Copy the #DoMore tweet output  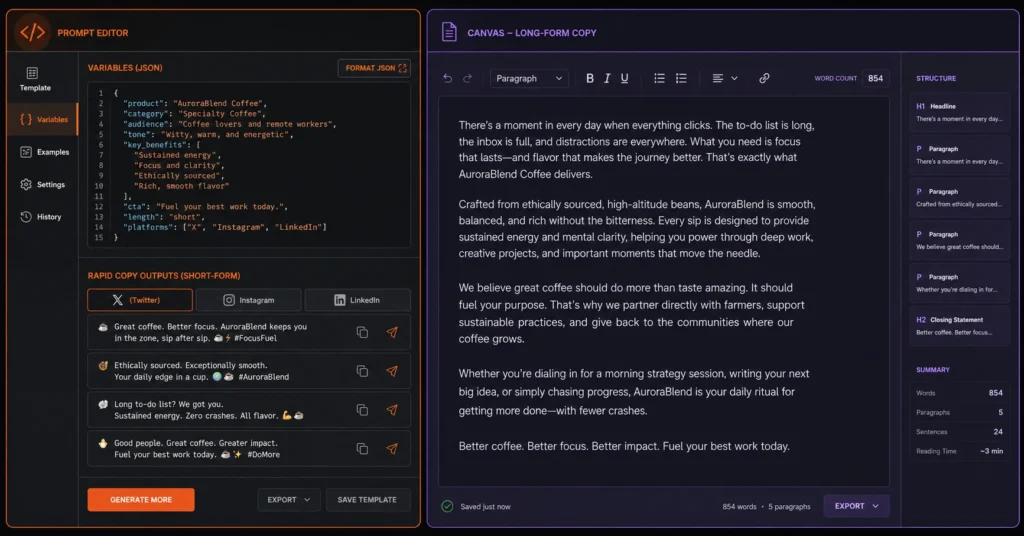coord(362,449)
